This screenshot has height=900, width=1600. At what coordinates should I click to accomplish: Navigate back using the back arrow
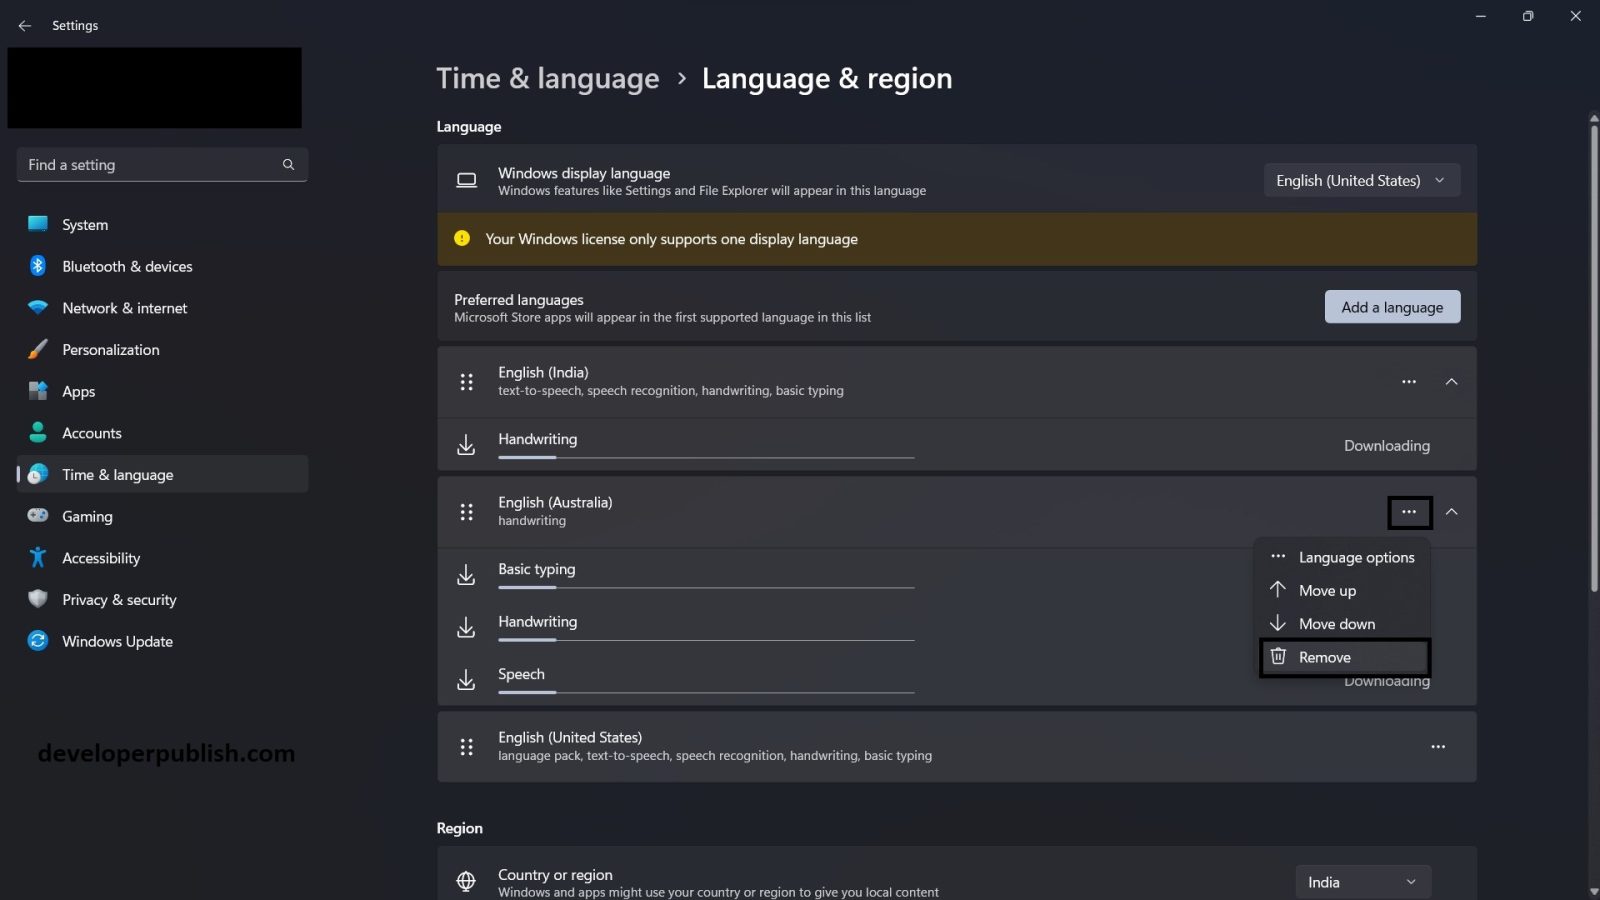pyautogui.click(x=25, y=25)
